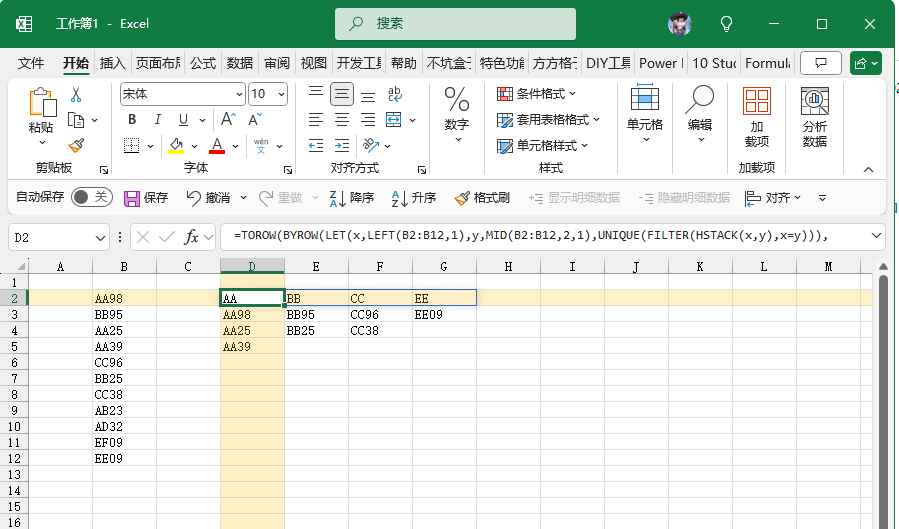Open the 对齐 align dropdown in quick toolbar

(773, 198)
